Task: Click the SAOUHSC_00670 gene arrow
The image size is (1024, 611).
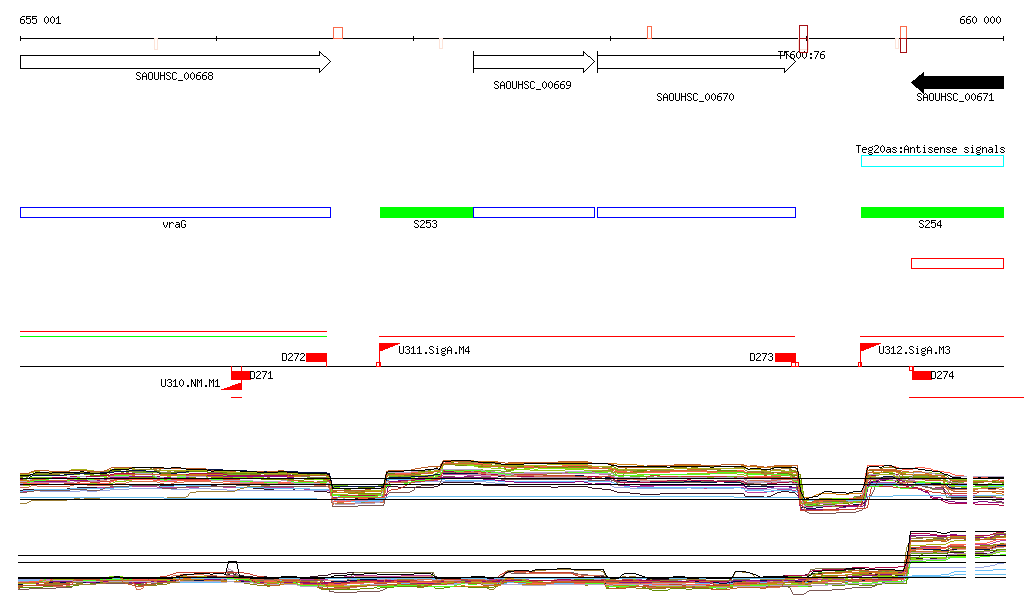Action: pyautogui.click(x=696, y=62)
